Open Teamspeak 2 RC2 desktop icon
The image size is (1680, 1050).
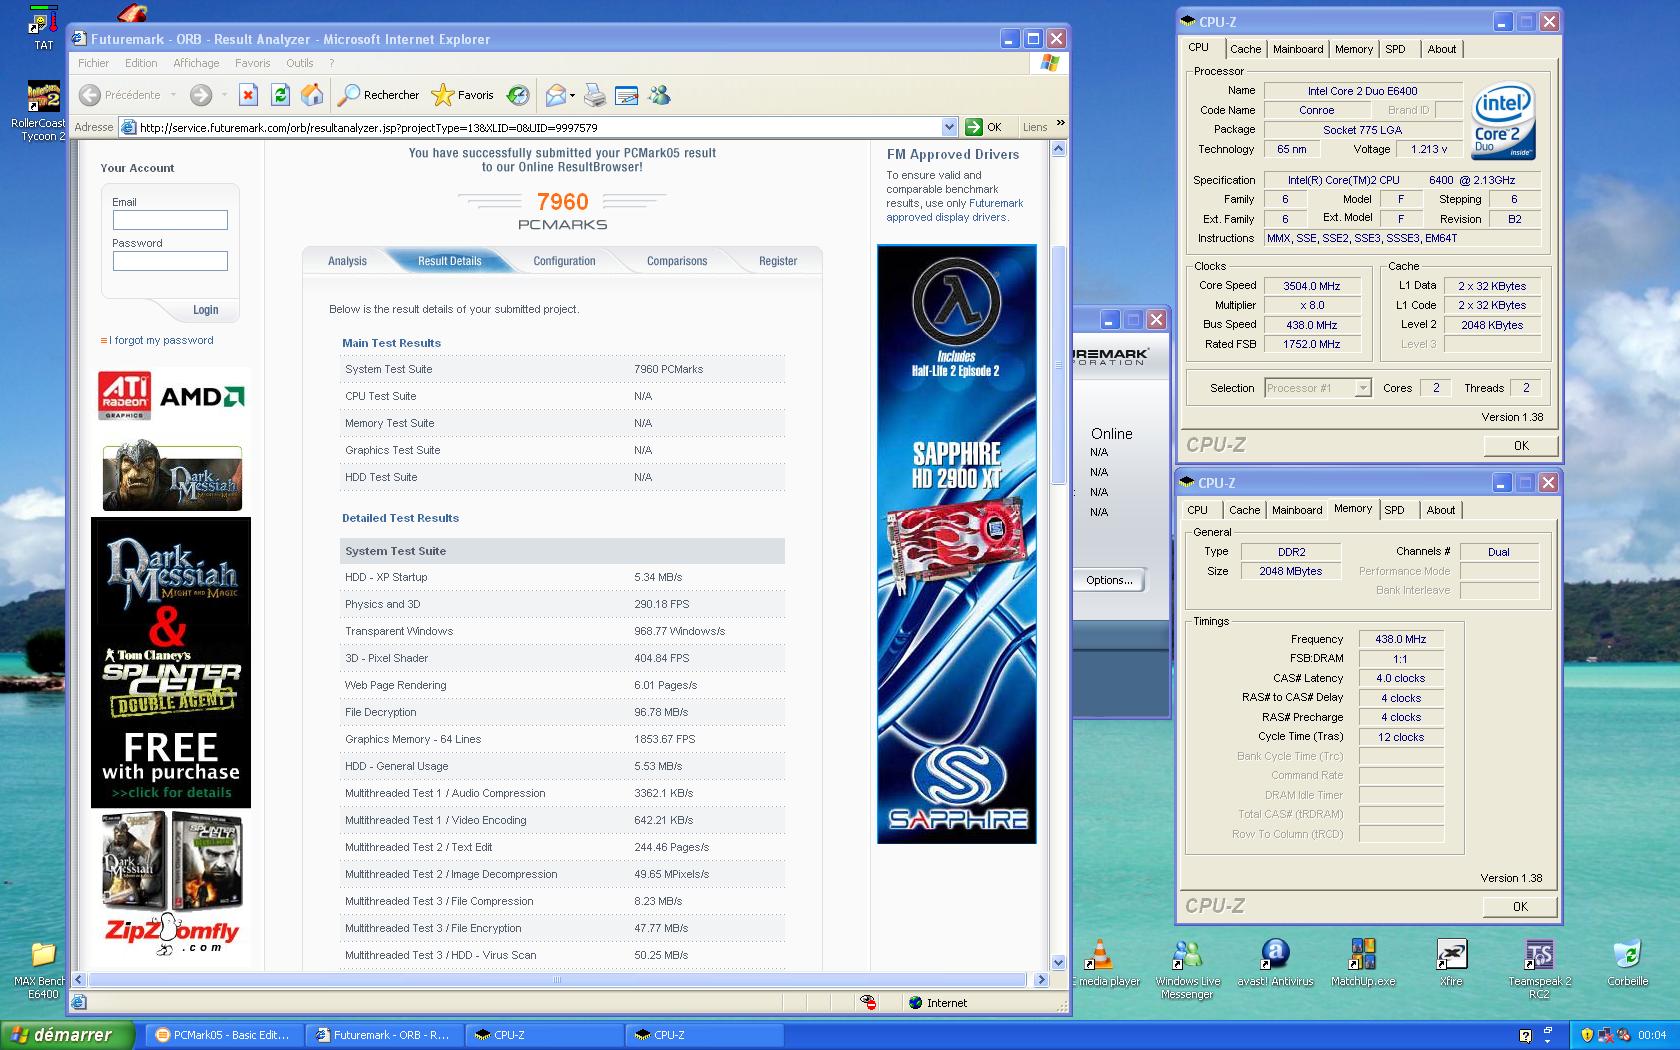click(x=1539, y=968)
